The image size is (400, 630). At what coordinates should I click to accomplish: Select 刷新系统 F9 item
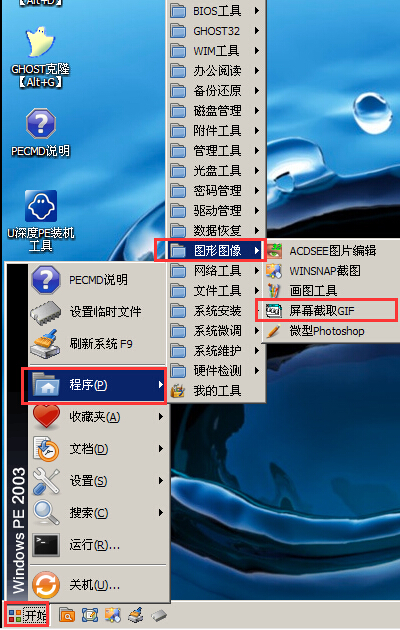(x=98, y=344)
